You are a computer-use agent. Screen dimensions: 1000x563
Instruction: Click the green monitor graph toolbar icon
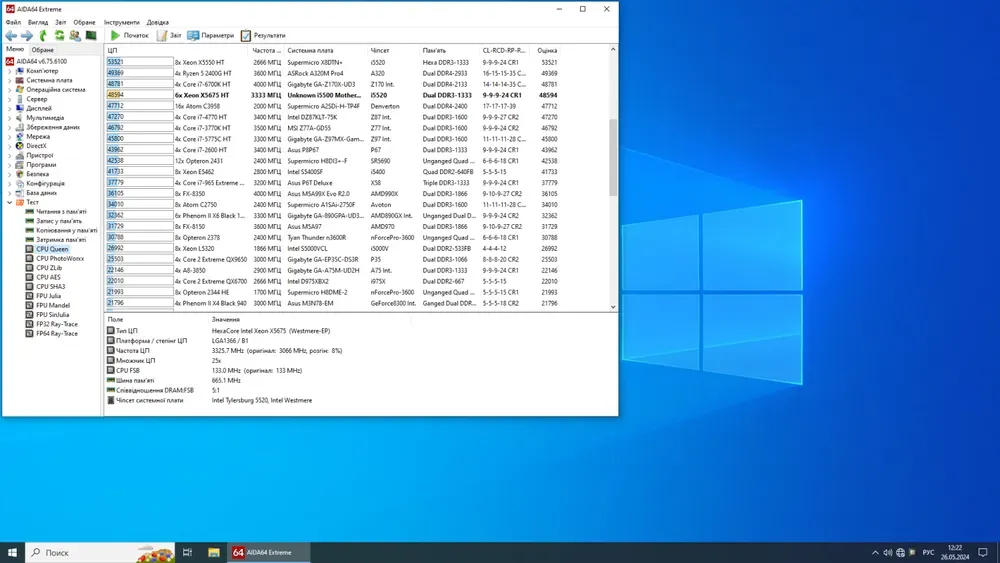(x=91, y=36)
